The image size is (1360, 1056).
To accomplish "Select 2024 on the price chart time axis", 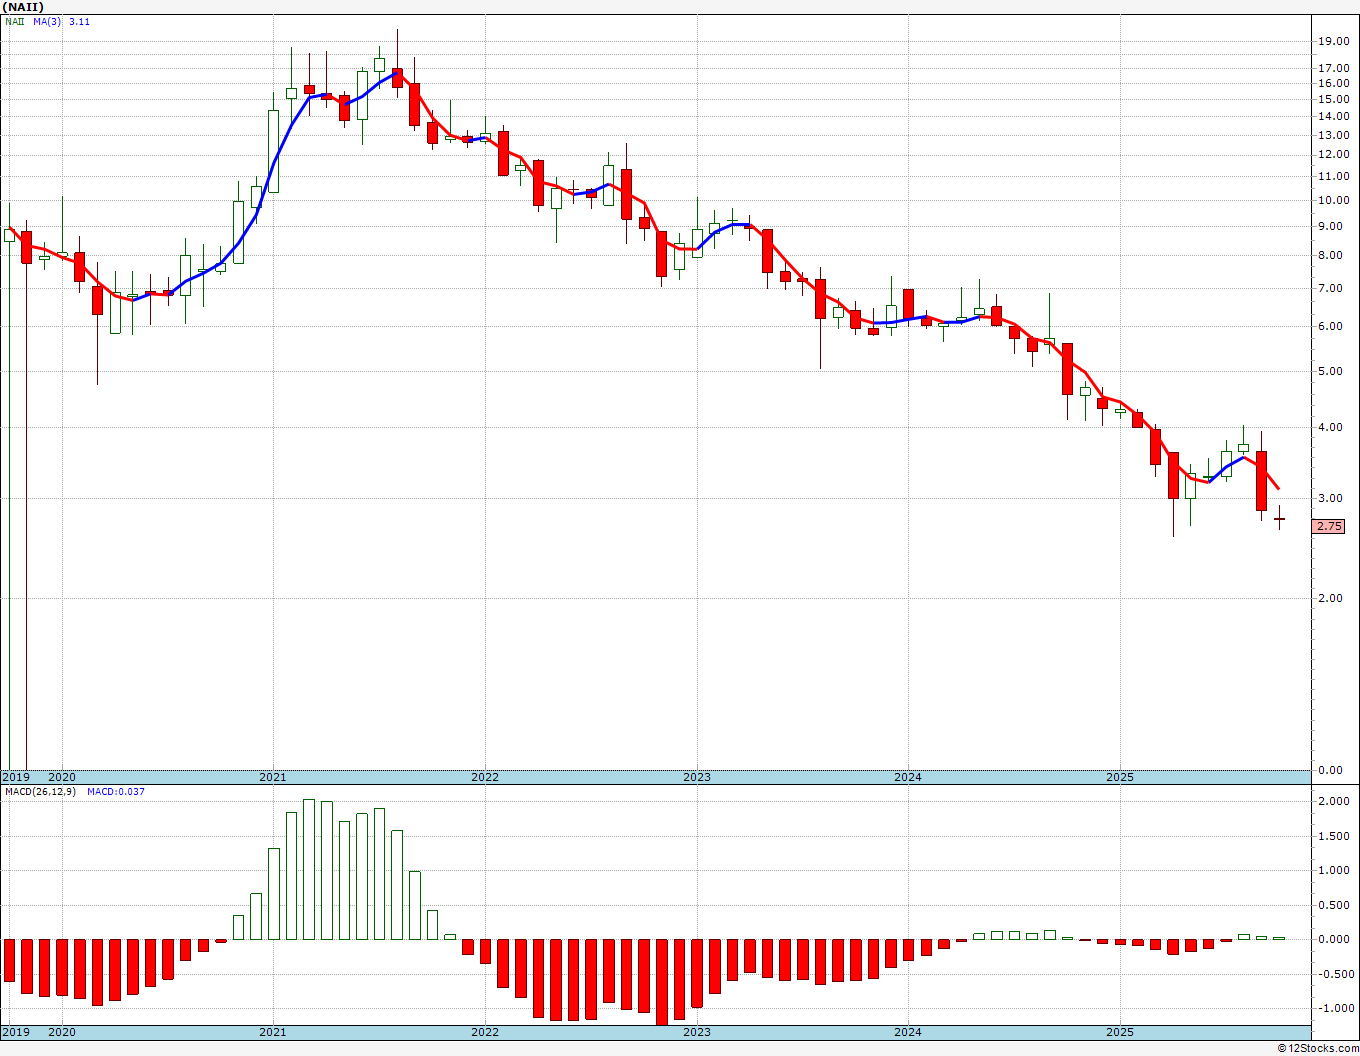I will [x=908, y=777].
